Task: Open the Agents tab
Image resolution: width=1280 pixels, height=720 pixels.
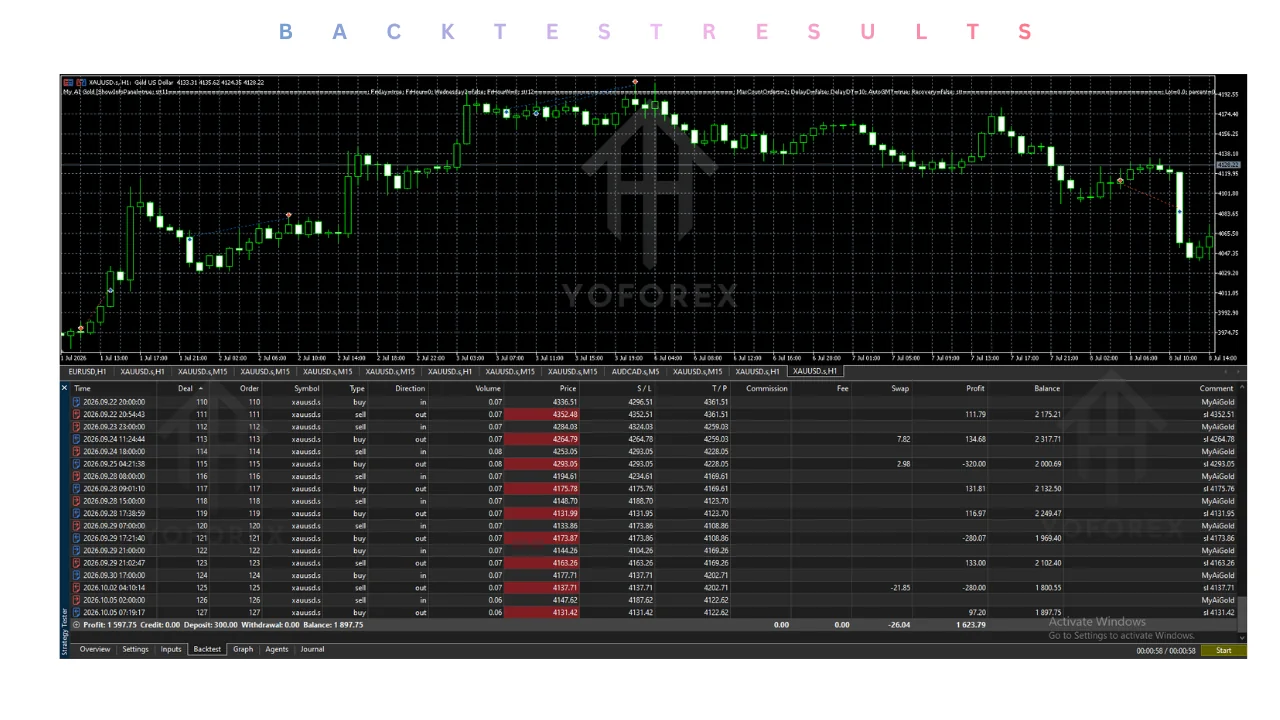Action: [x=277, y=649]
